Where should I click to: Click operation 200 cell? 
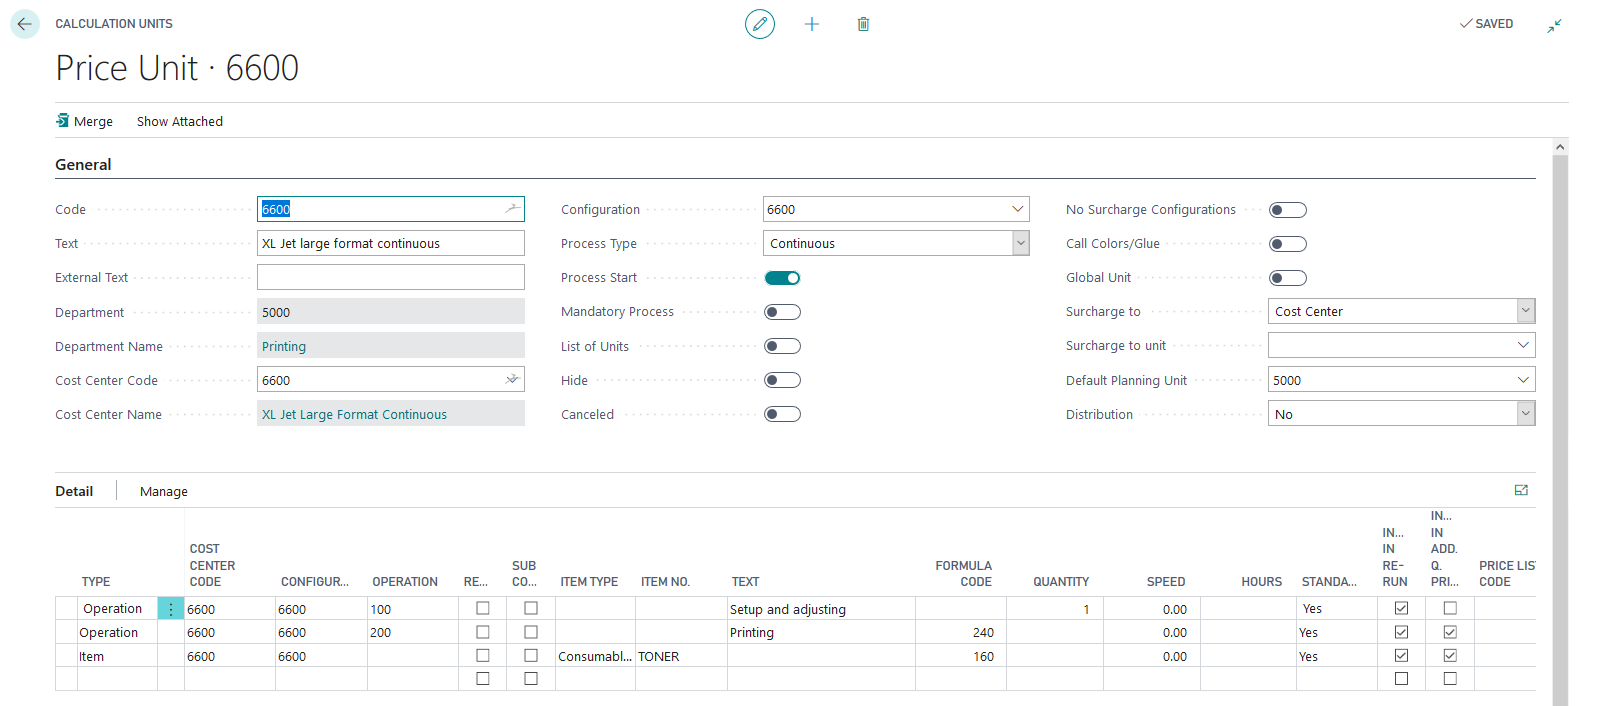click(413, 633)
